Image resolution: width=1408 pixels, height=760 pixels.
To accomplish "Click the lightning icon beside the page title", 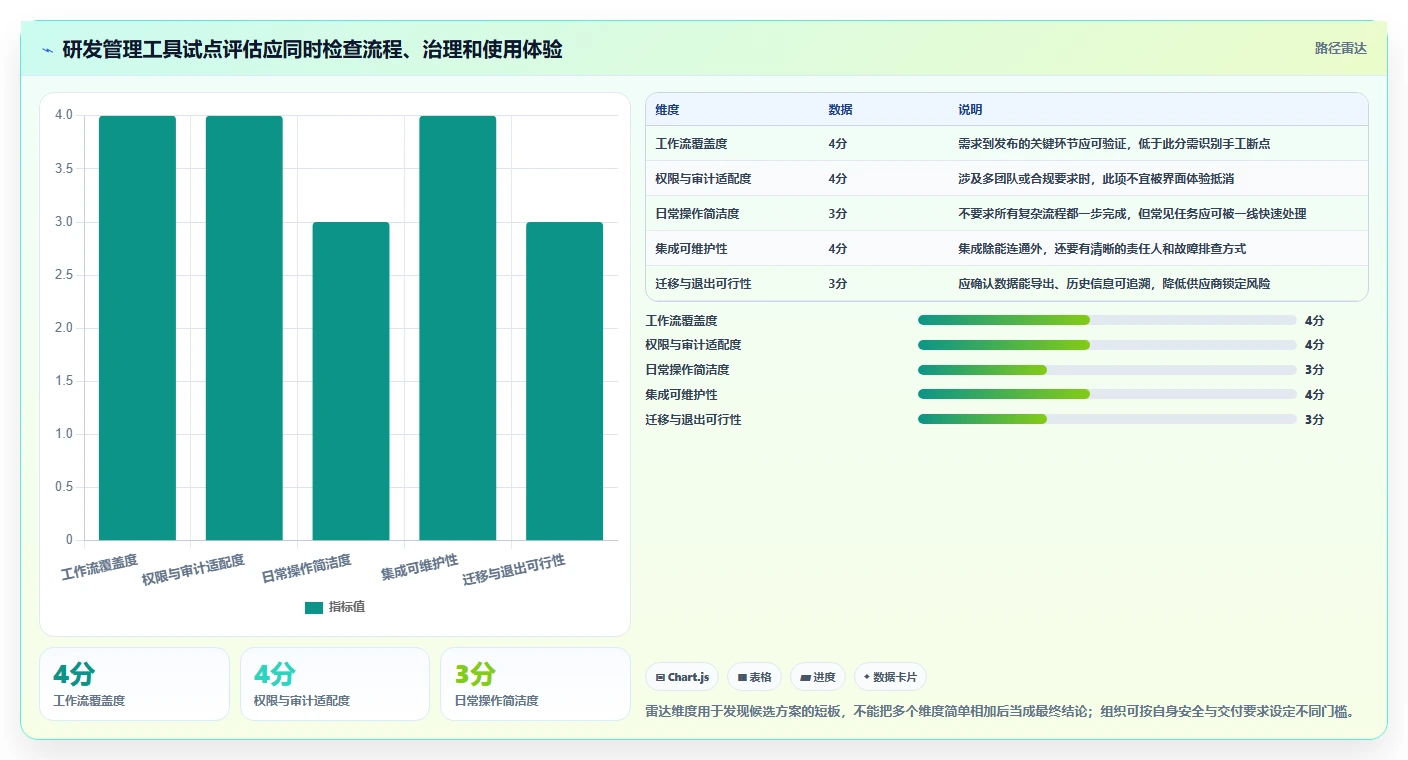I will 48,50.
